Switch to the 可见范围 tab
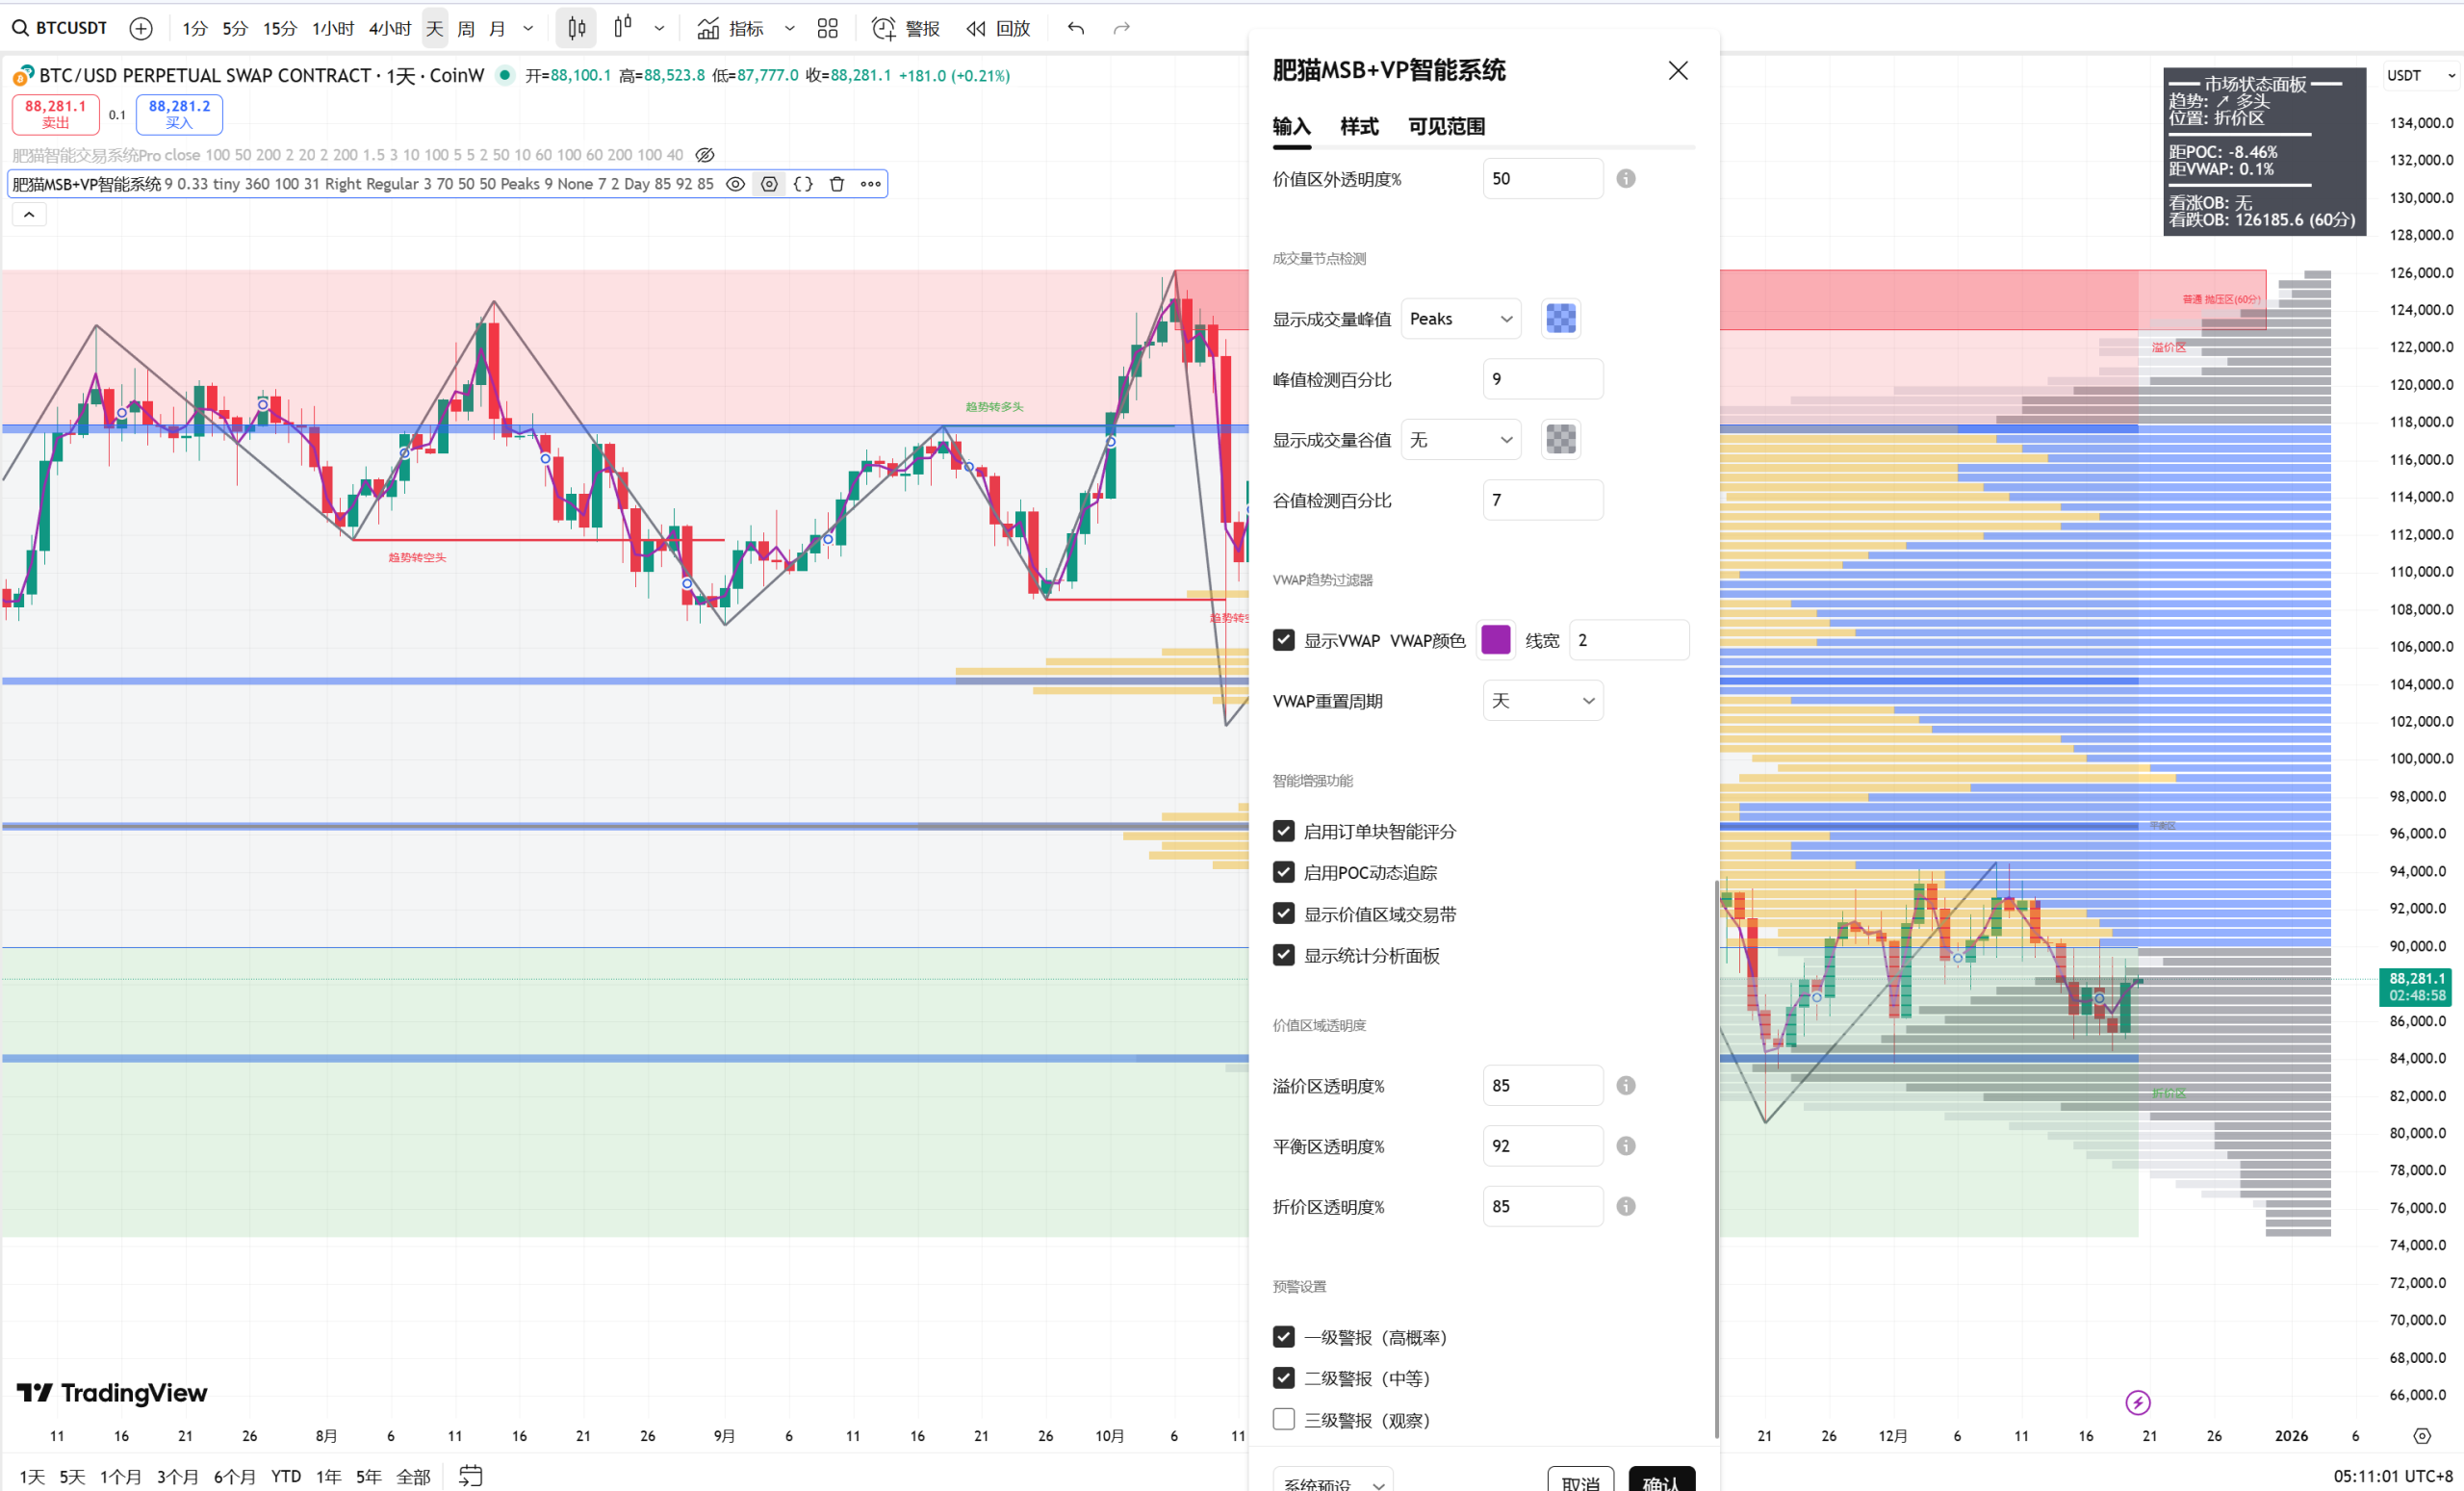 pos(1446,127)
